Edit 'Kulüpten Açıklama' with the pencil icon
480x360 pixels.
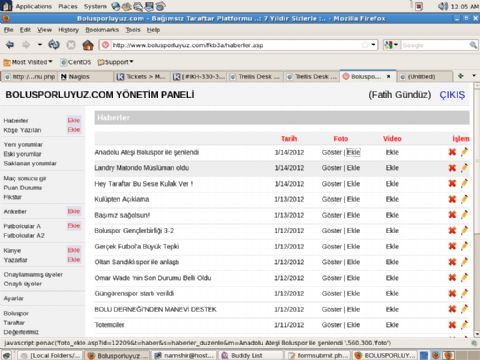464,199
